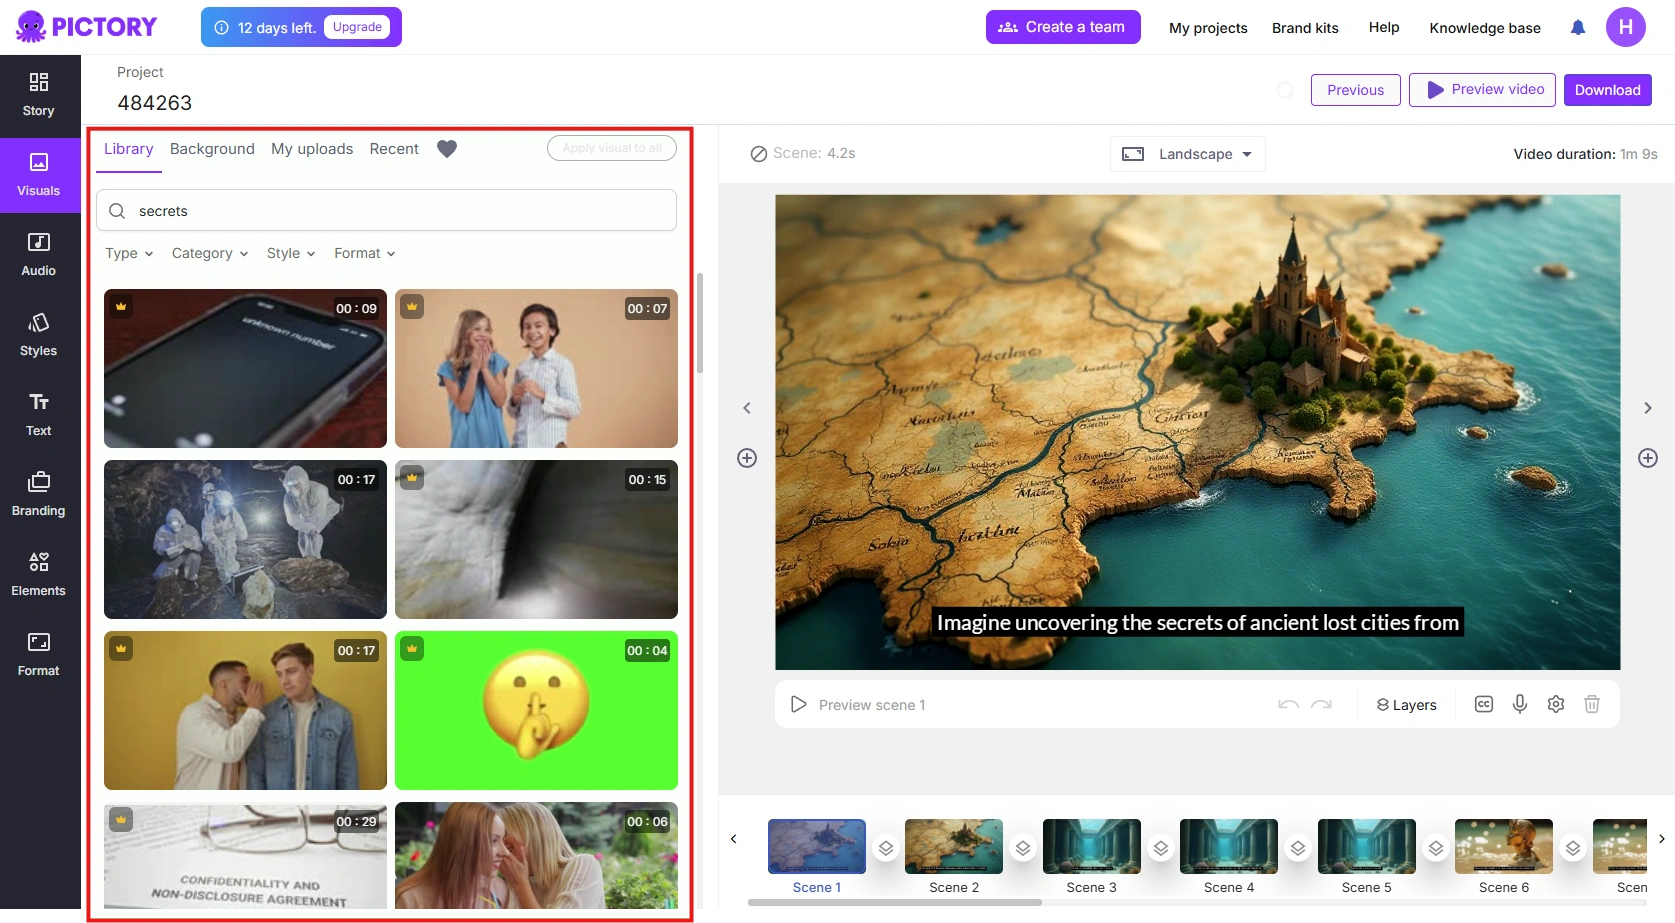This screenshot has height=923, width=1675.
Task: Open the Styles panel
Action: pyautogui.click(x=38, y=334)
